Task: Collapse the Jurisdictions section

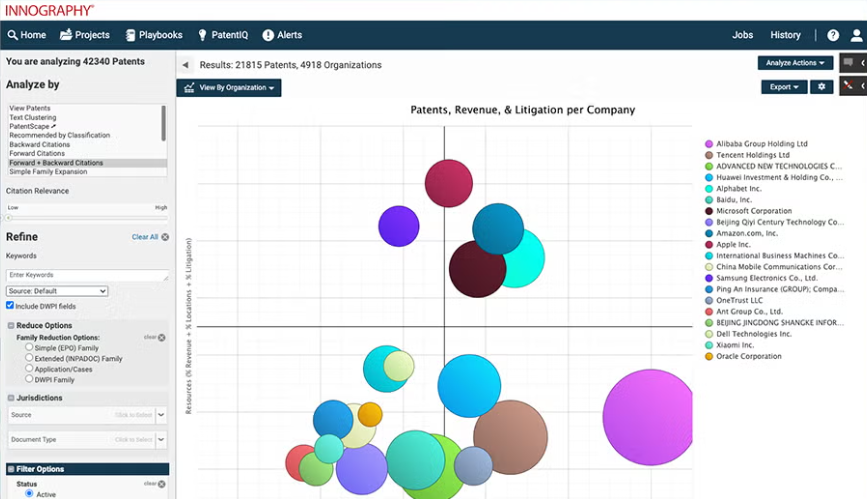Action: pos(11,398)
